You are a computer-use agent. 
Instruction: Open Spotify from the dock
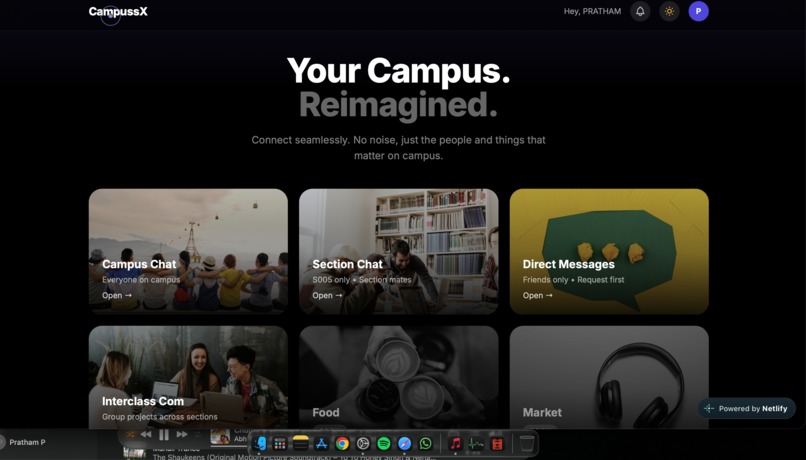383,444
